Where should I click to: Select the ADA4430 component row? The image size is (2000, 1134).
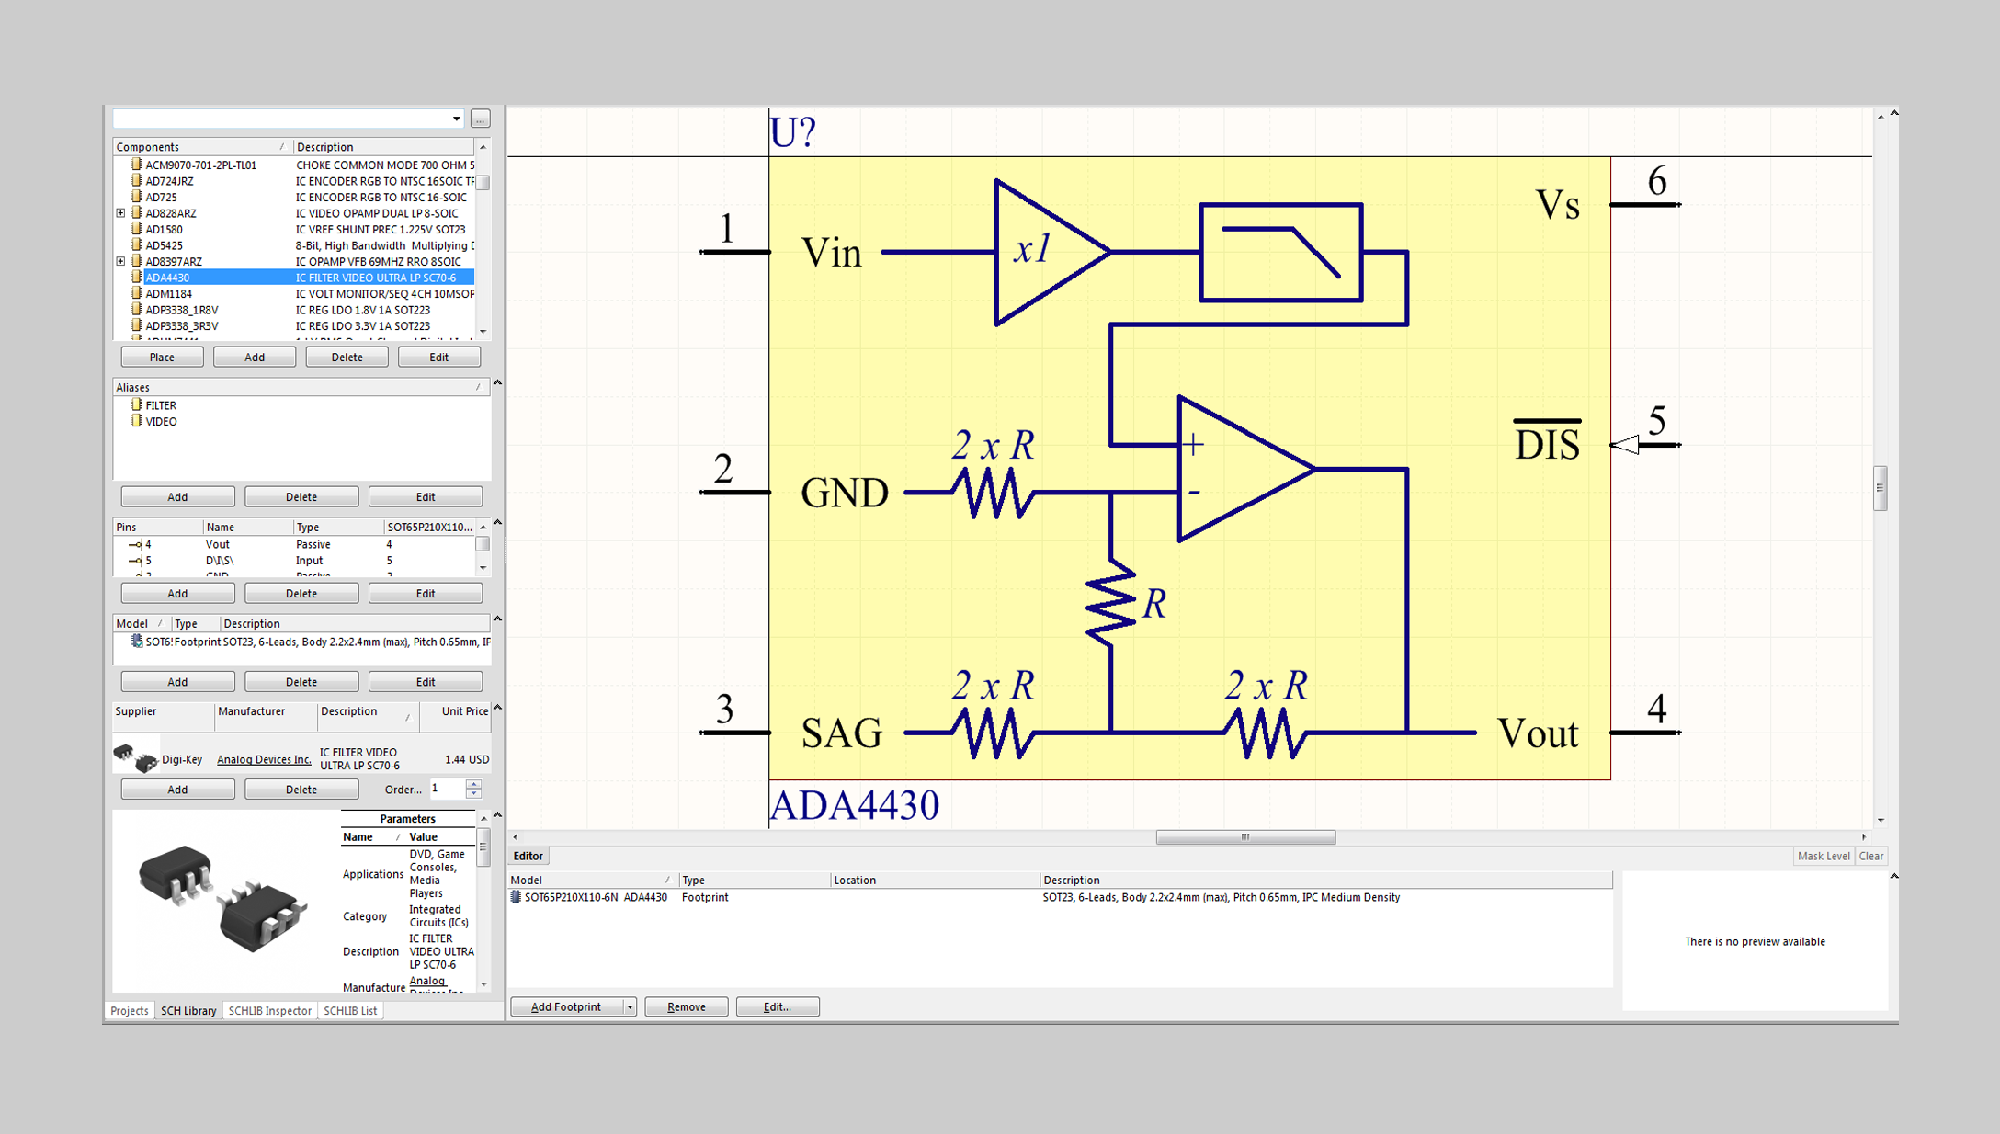(x=293, y=277)
